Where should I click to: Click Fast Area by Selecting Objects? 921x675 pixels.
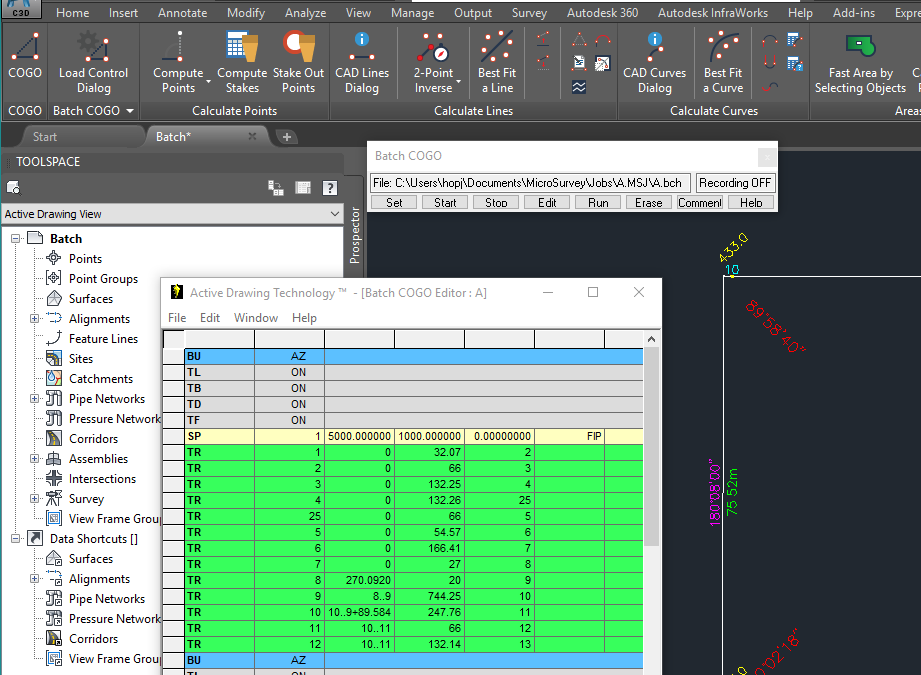click(859, 62)
